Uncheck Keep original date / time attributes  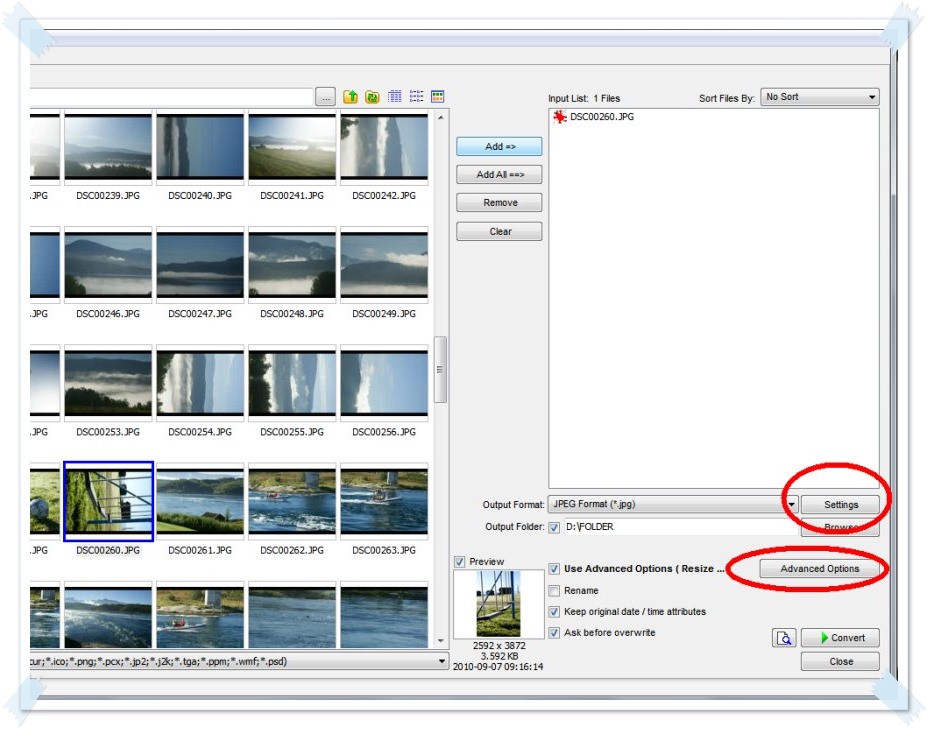tap(555, 612)
